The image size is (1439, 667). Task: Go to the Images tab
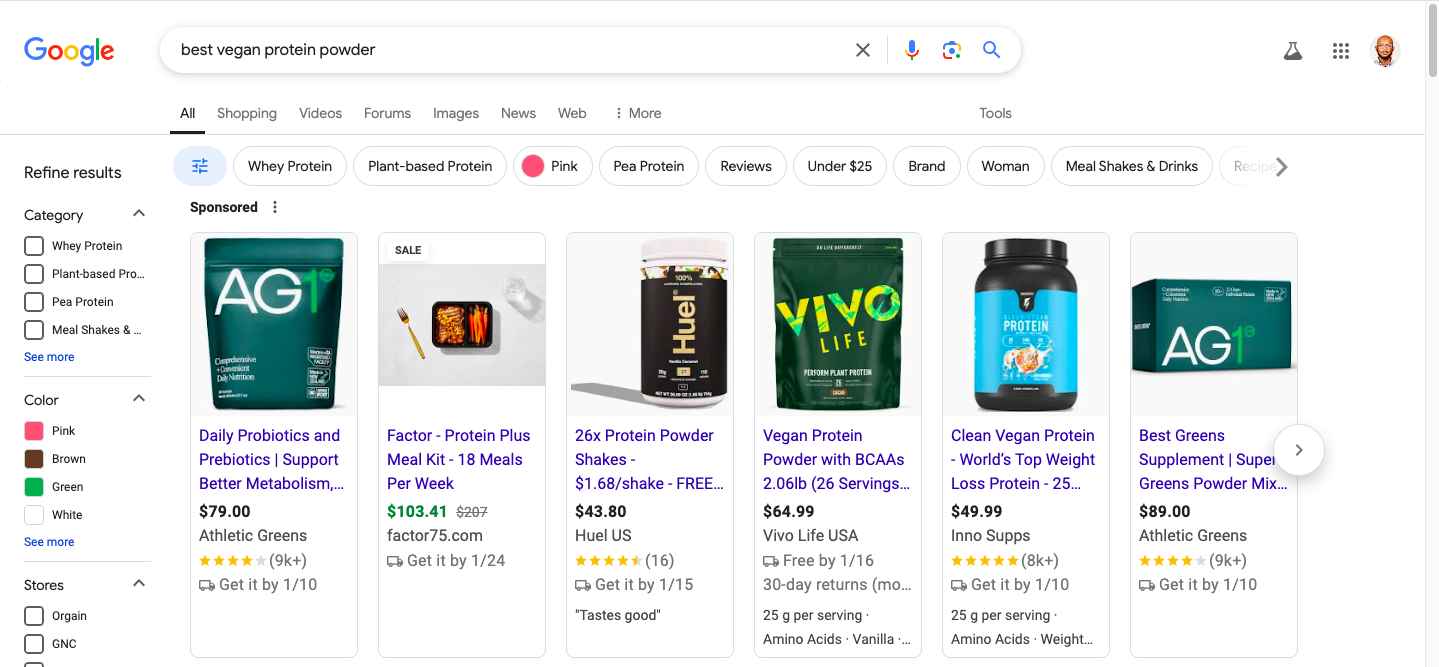pyautogui.click(x=455, y=113)
